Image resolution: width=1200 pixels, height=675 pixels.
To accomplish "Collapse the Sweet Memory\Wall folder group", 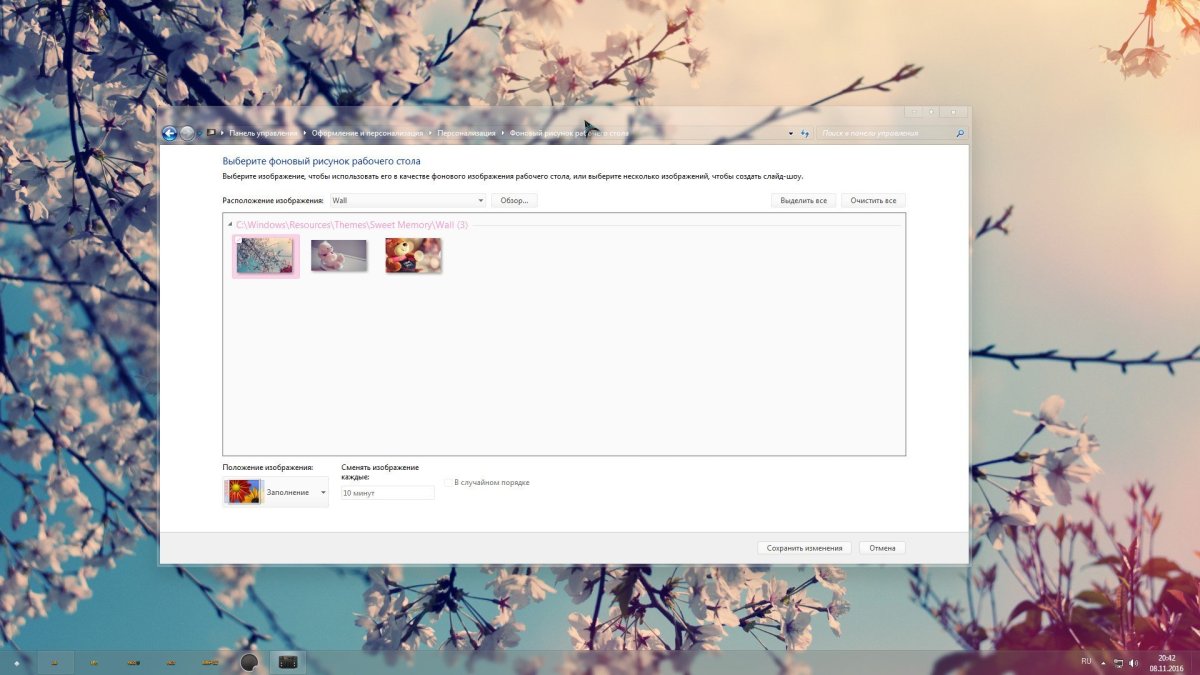I will tap(229, 225).
